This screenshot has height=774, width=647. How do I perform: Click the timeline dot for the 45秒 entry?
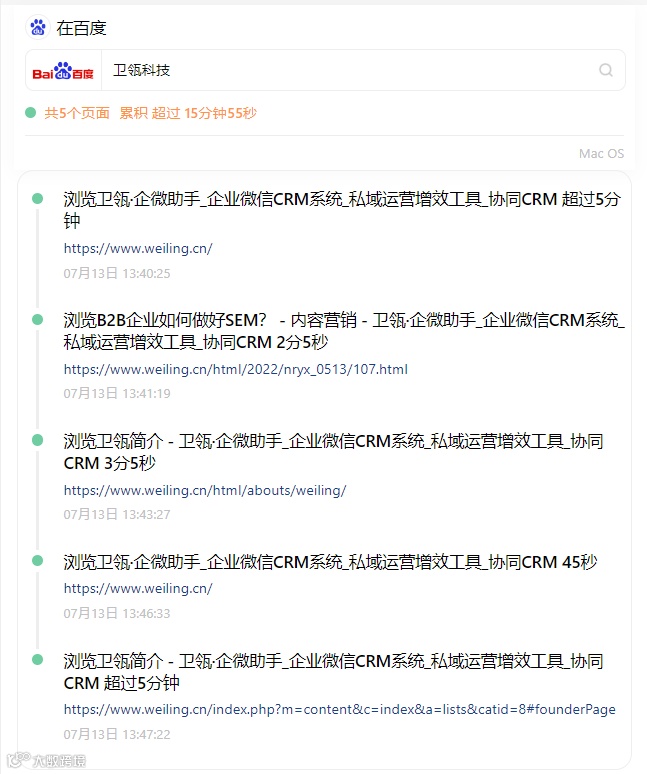38,561
